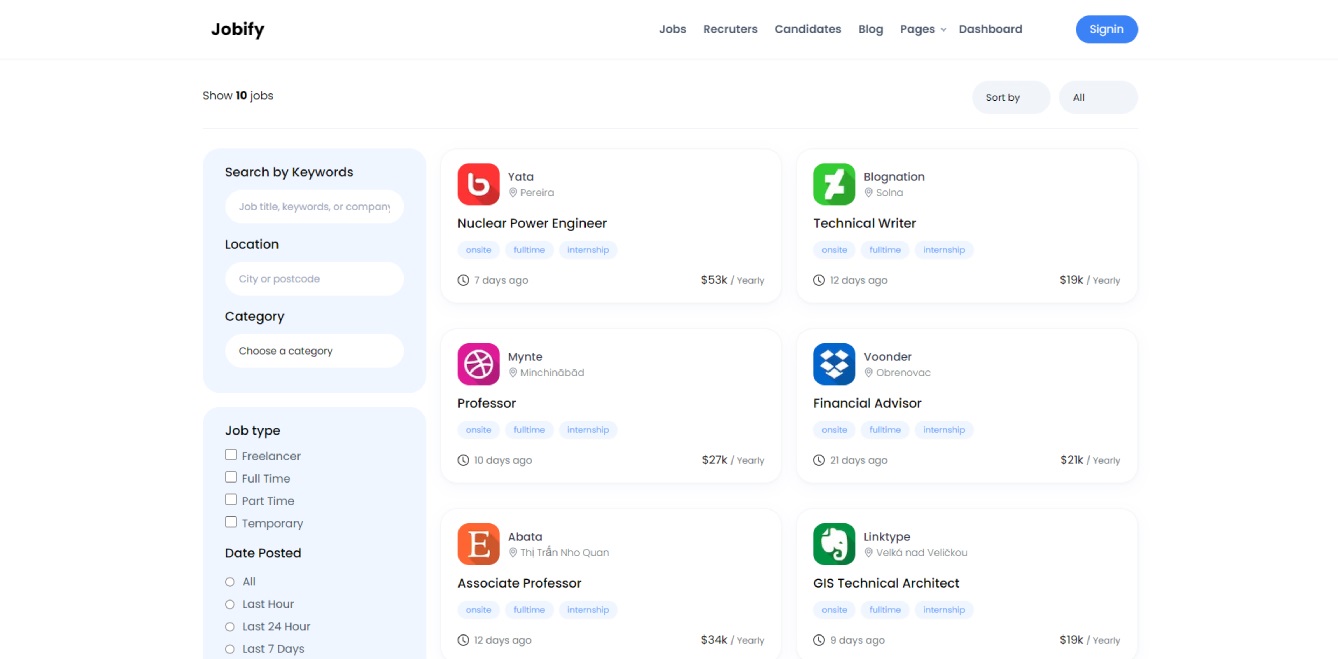The height and width of the screenshot is (659, 1338).
Task: Click the clock icon next to 9 days ago
Action: pyautogui.click(x=819, y=640)
